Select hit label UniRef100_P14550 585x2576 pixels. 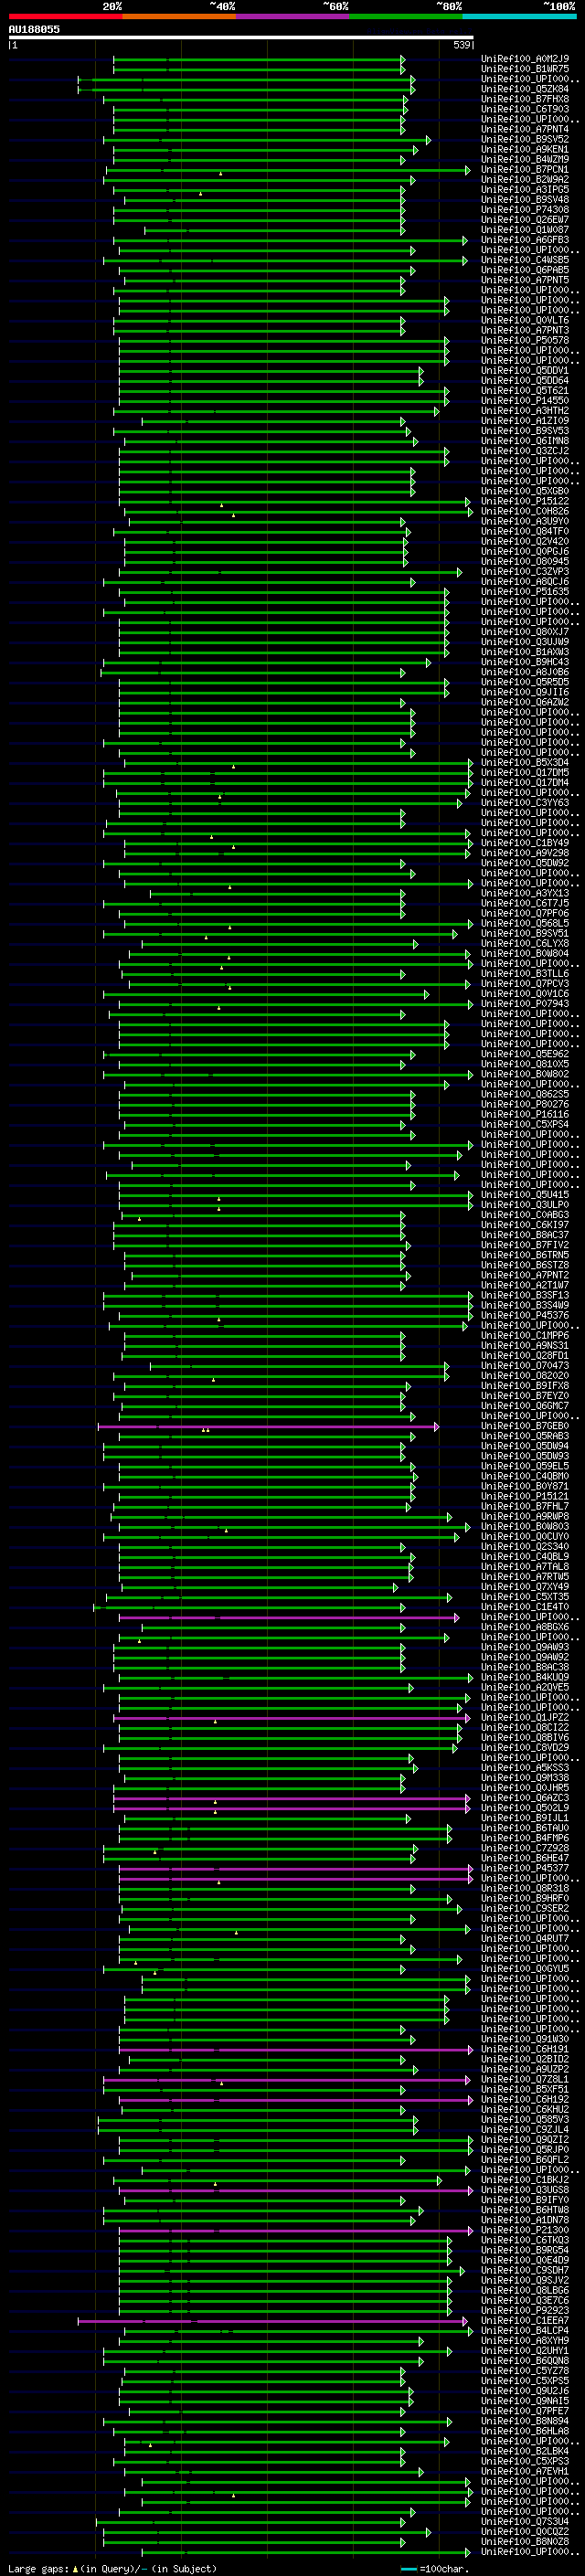pos(525,401)
